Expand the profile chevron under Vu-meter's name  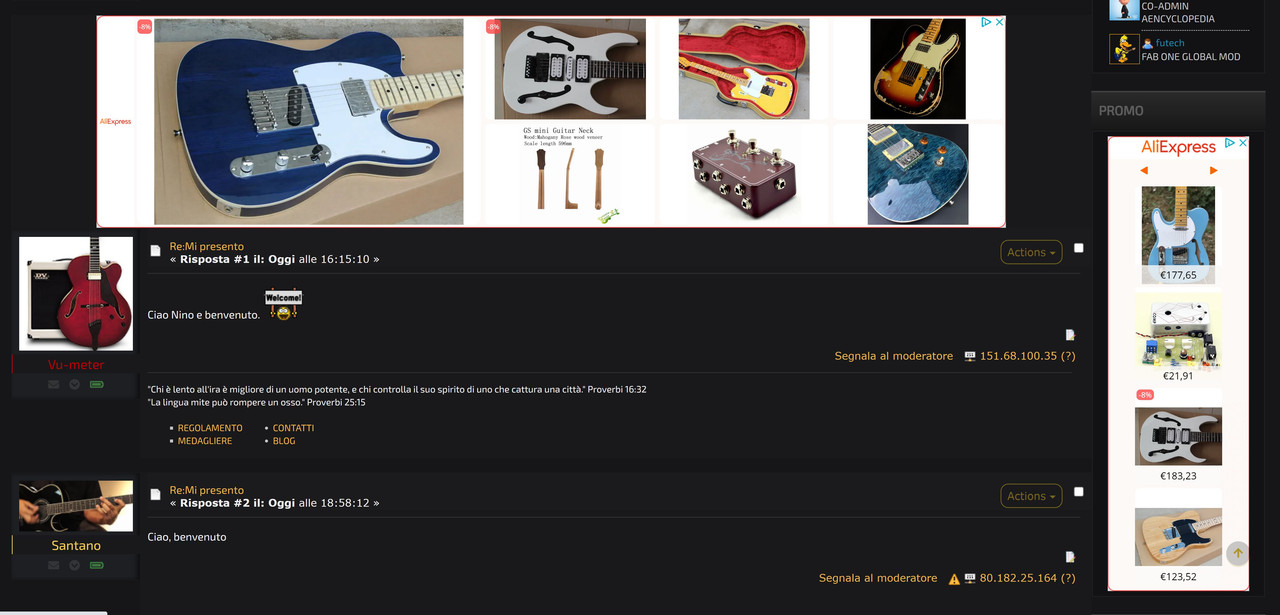pos(74,384)
